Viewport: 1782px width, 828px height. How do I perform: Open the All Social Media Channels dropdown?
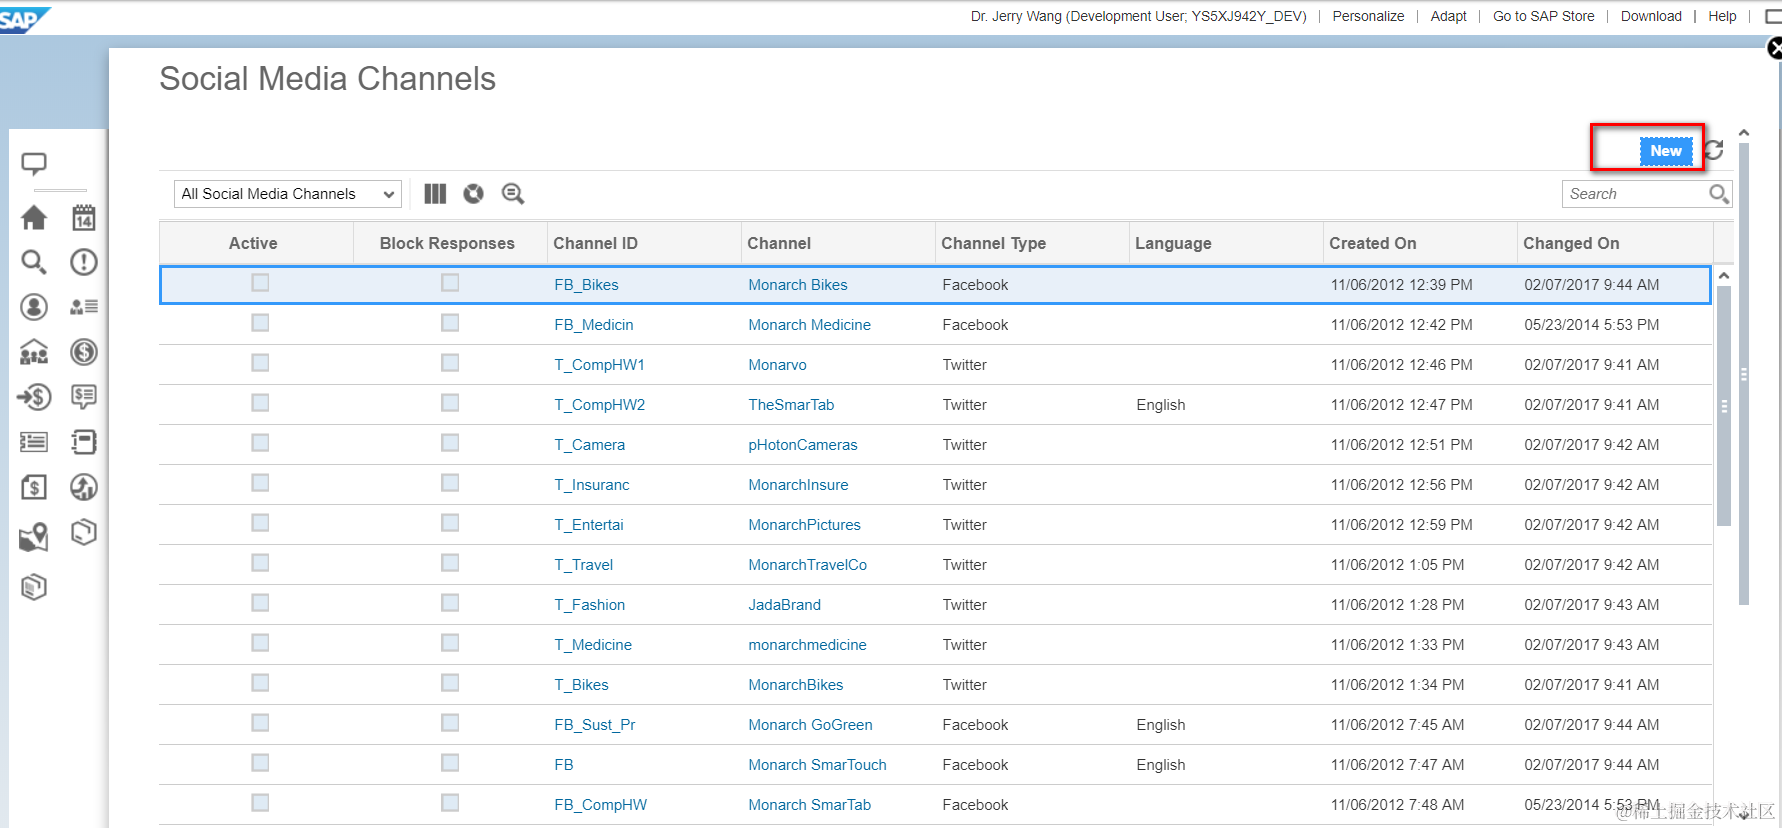288,194
